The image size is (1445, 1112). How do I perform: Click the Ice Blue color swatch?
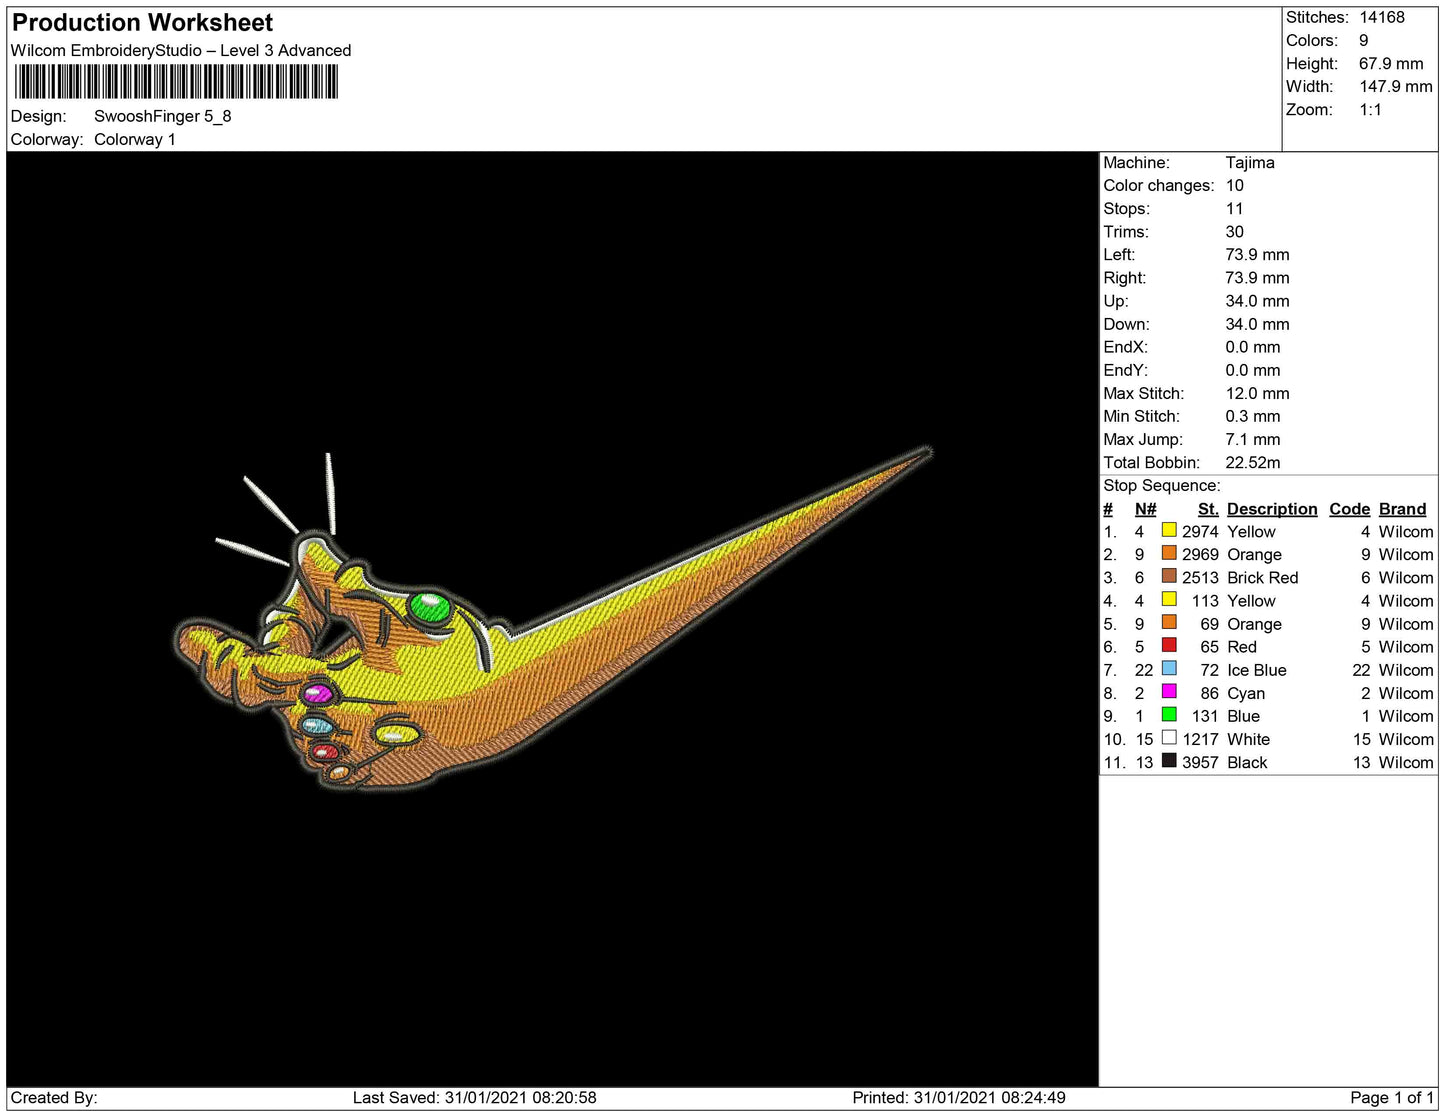pos(1168,668)
